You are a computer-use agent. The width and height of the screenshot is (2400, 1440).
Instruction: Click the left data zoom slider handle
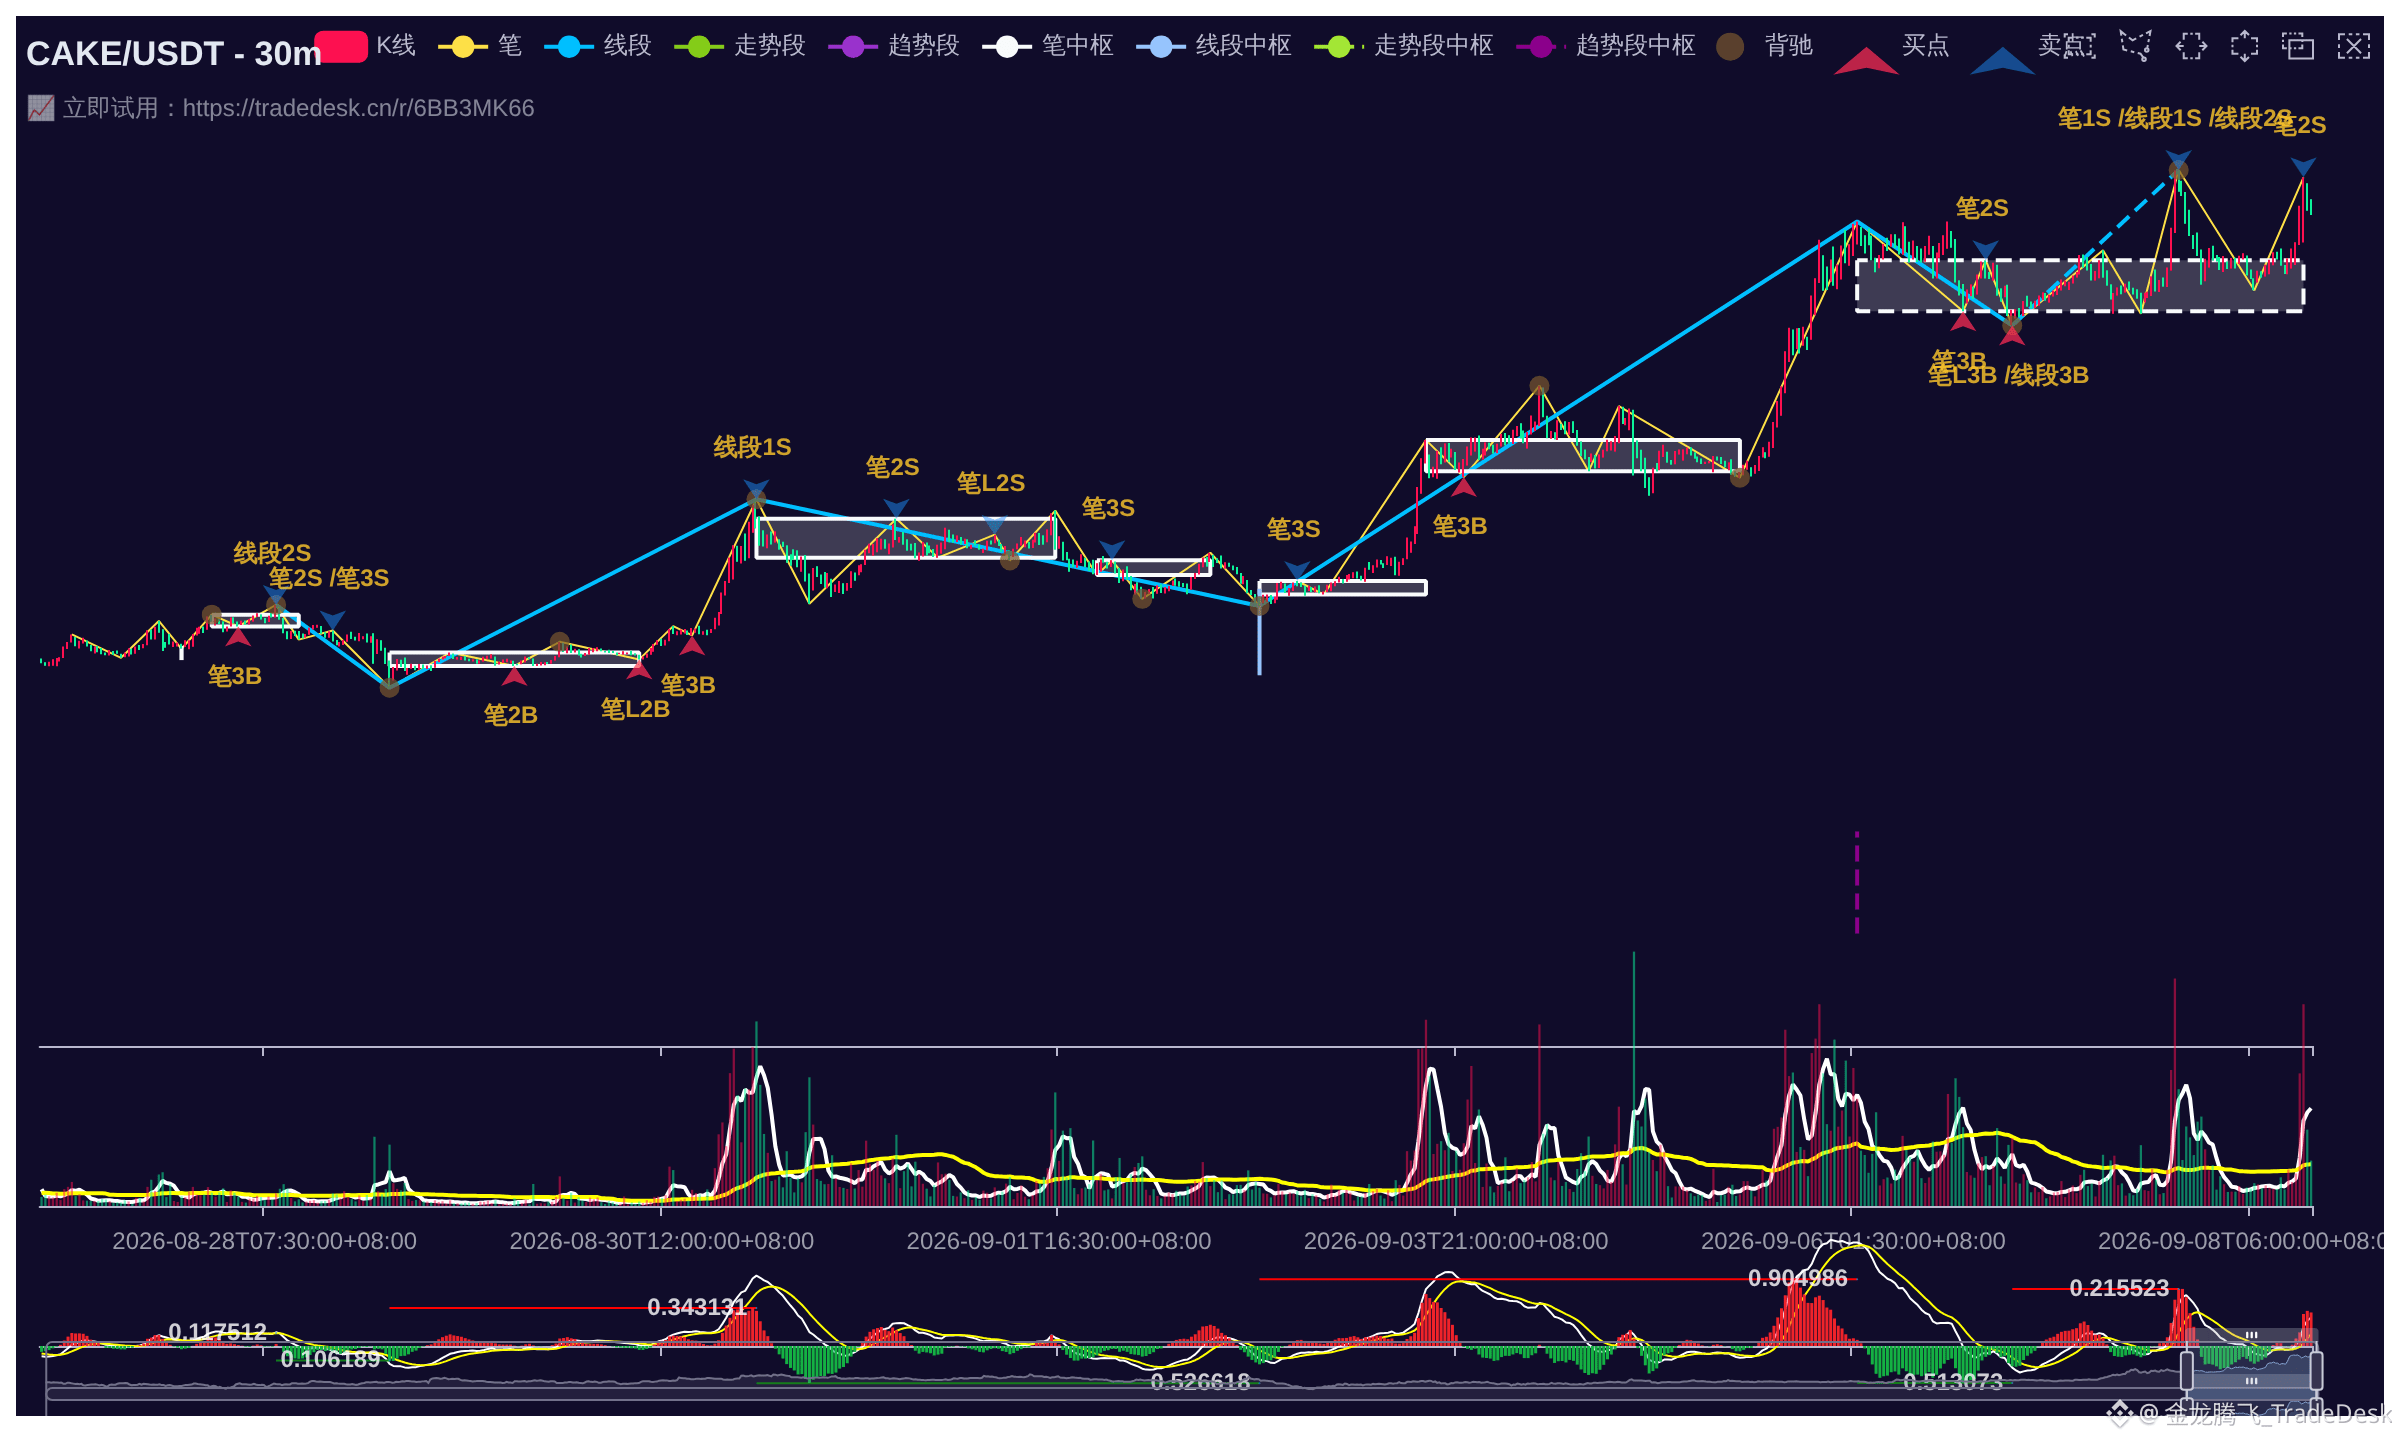tap(2187, 1370)
